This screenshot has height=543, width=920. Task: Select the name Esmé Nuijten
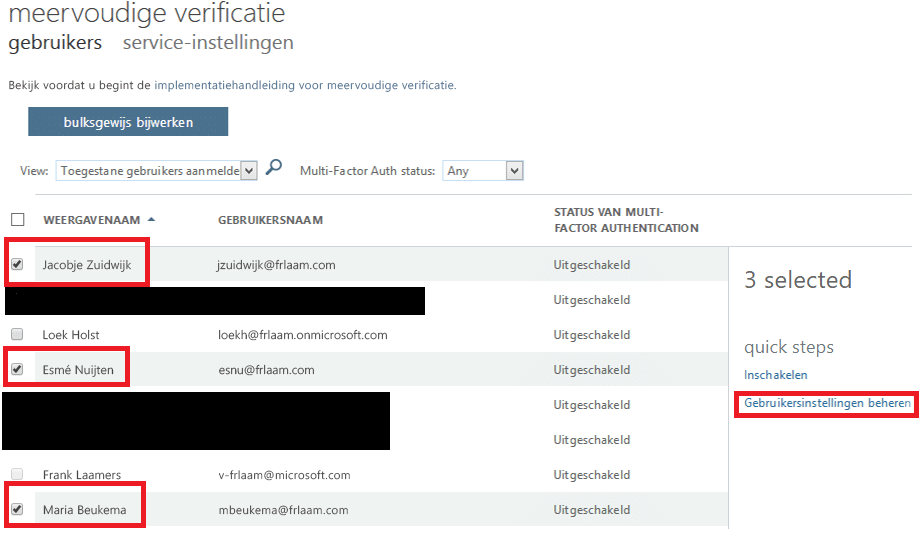[x=78, y=370]
